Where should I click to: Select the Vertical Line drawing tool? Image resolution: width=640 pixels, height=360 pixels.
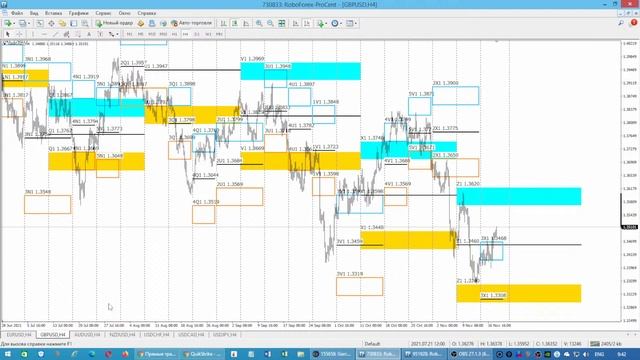point(33,34)
